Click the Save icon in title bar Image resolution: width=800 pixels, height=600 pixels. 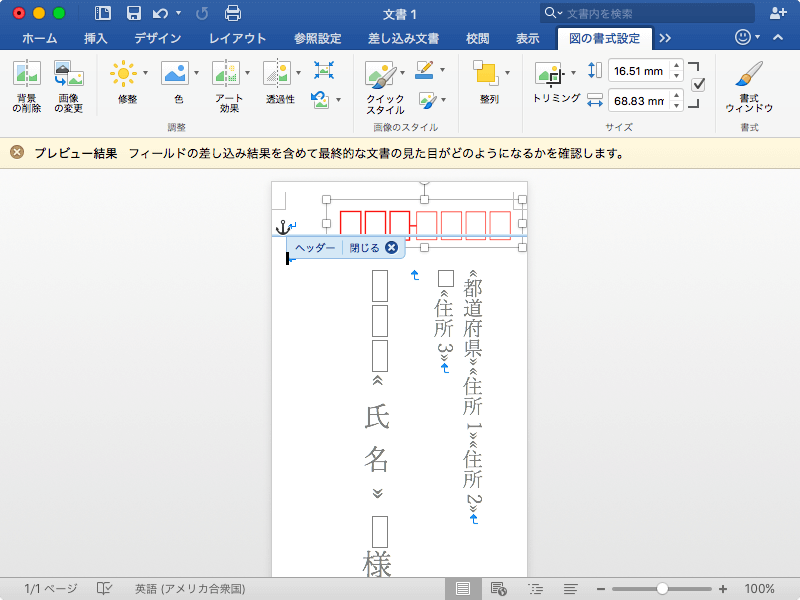(x=134, y=13)
